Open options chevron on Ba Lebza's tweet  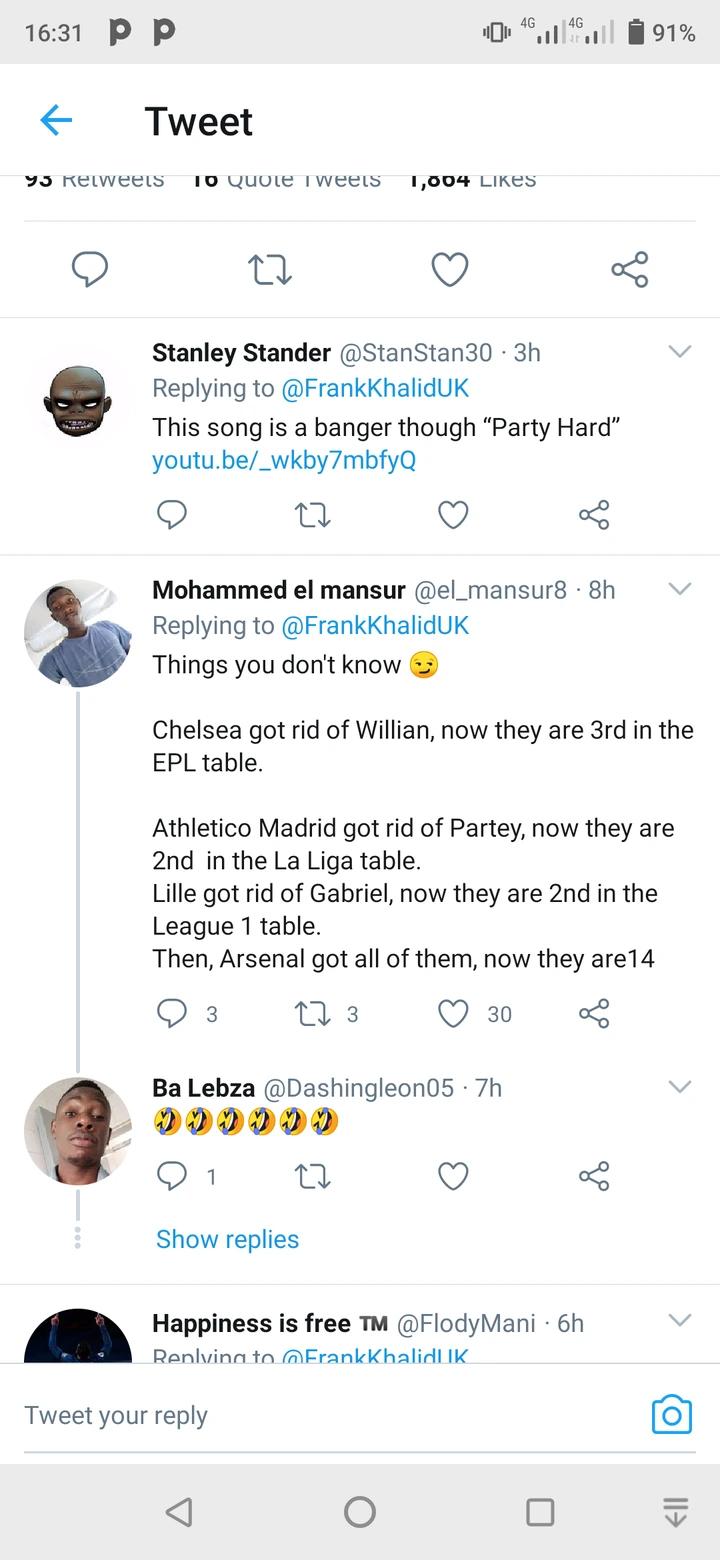tap(679, 1087)
